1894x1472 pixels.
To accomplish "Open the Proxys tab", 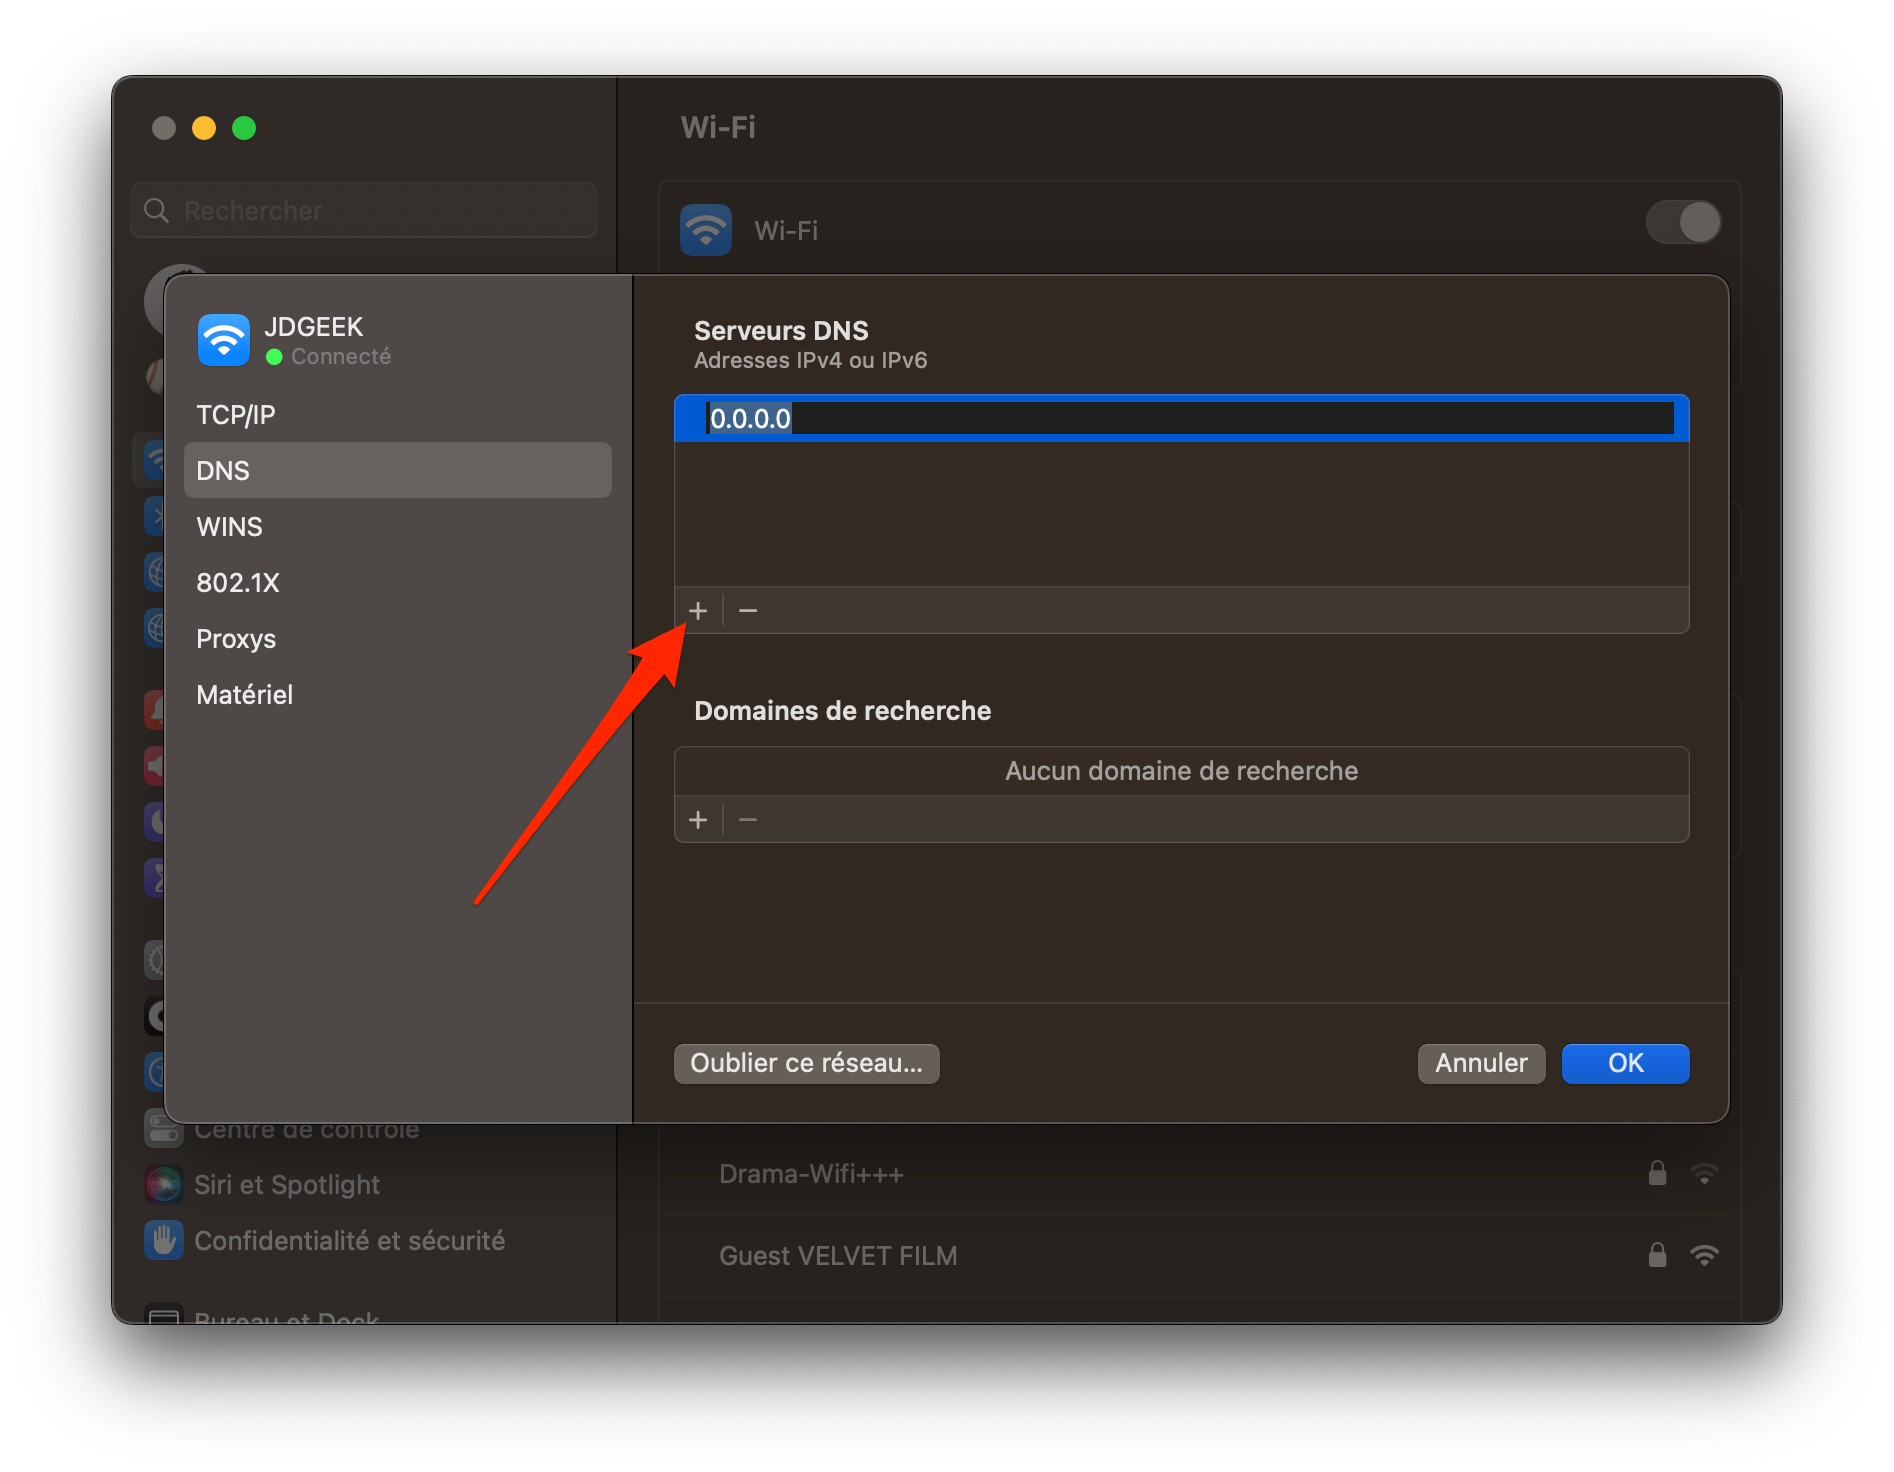I will [398, 639].
